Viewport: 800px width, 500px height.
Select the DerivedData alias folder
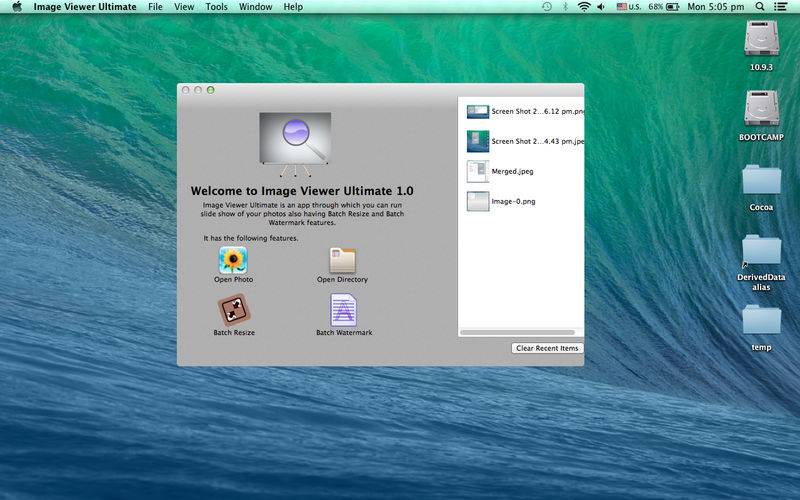tap(761, 249)
